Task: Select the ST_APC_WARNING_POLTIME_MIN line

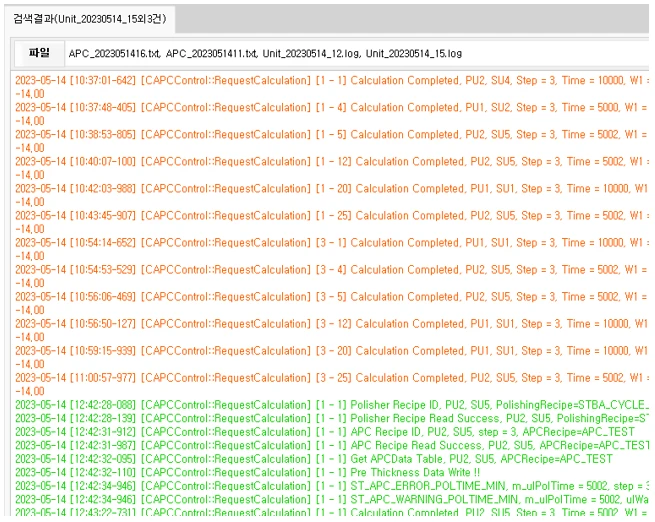Action: [x=332, y=499]
